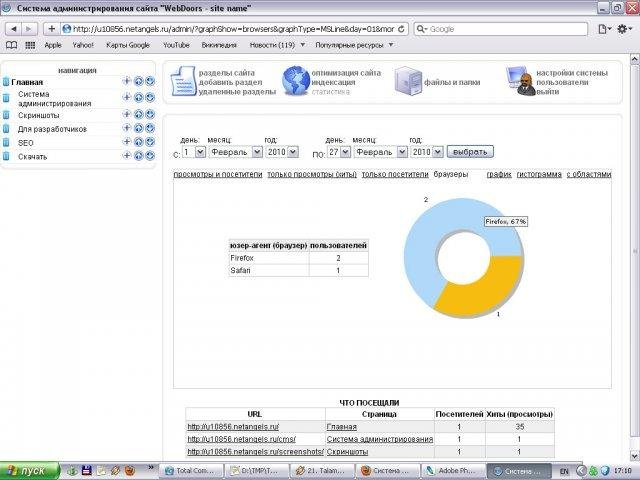Move Скриншоты up with arrow icon
This screenshot has width=640, height=480.
coord(138,115)
